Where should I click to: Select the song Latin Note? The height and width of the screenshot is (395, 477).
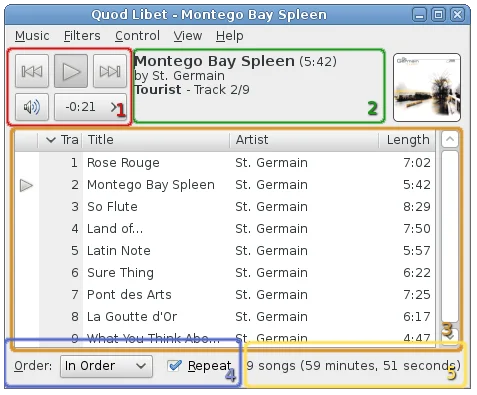[x=225, y=251]
